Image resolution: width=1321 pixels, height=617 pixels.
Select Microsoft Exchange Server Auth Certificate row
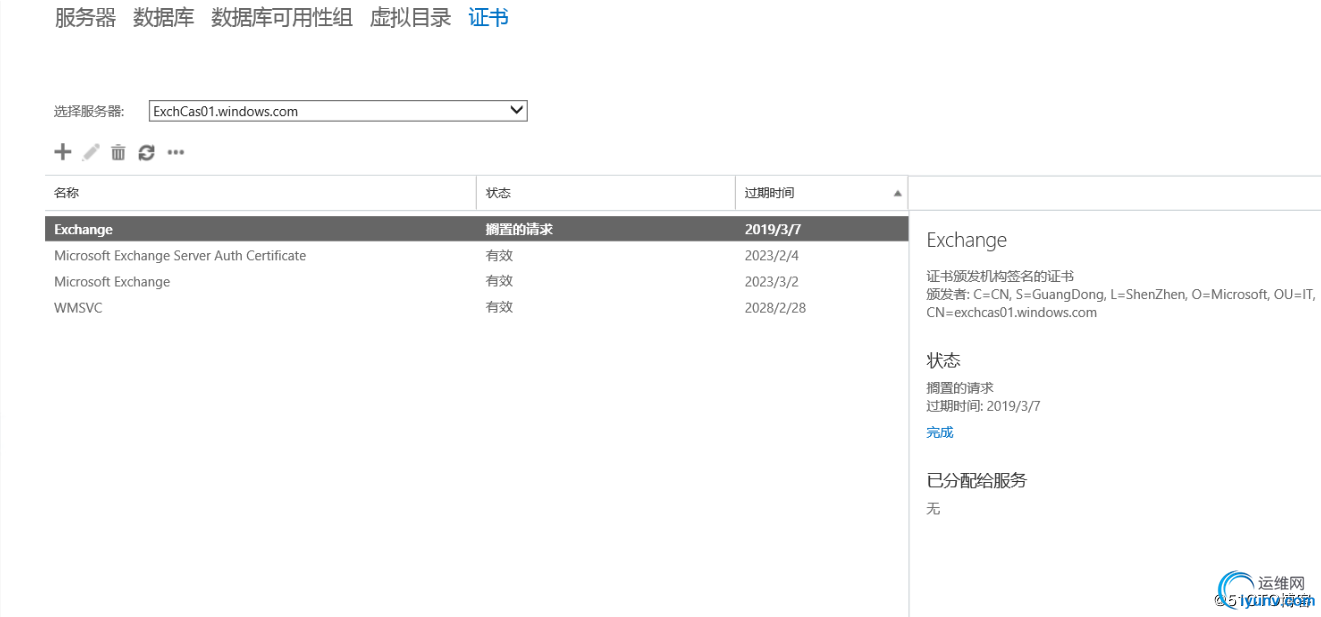[476, 255]
